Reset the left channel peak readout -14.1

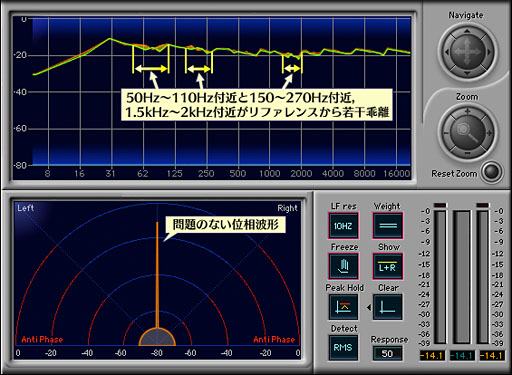click(x=431, y=356)
